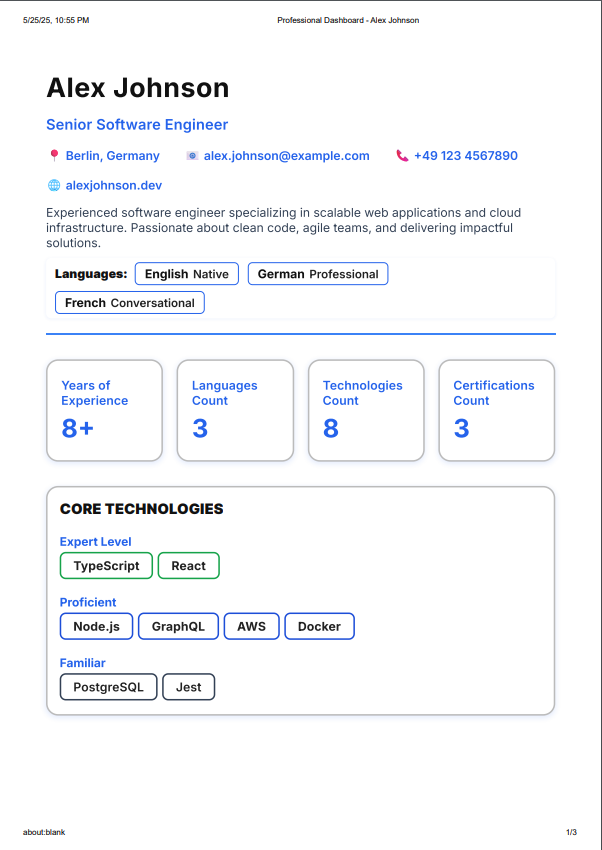Click the summary paragraph starting with Experienced
The image size is (602, 850).
click(x=284, y=228)
